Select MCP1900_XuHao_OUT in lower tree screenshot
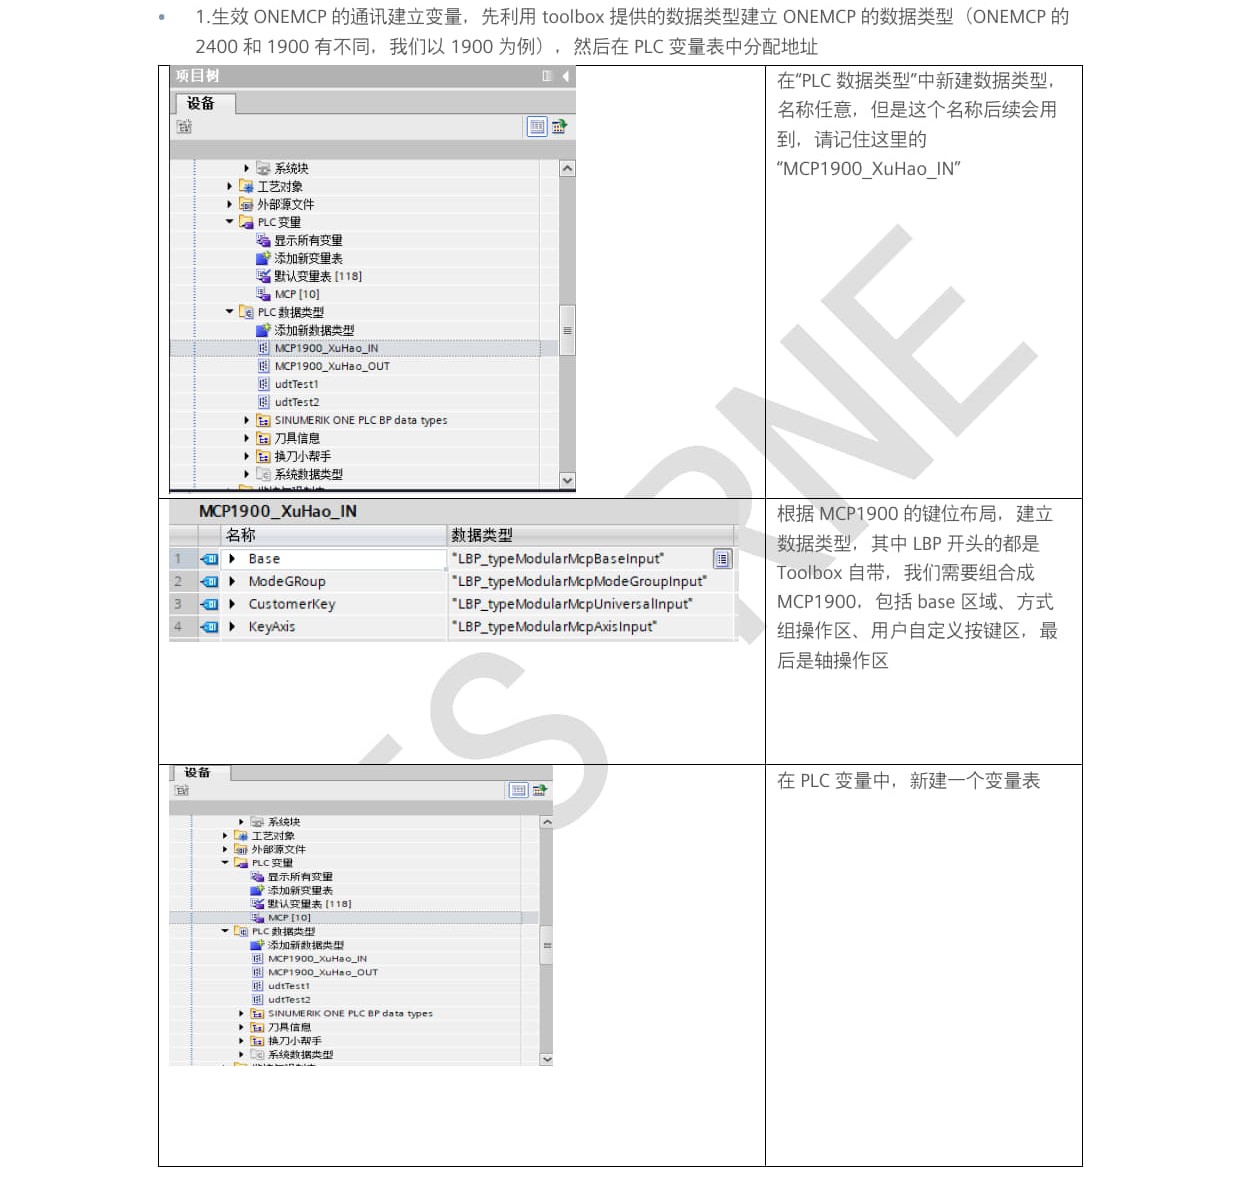Screen dimensions: 1240x1187 point(322,972)
